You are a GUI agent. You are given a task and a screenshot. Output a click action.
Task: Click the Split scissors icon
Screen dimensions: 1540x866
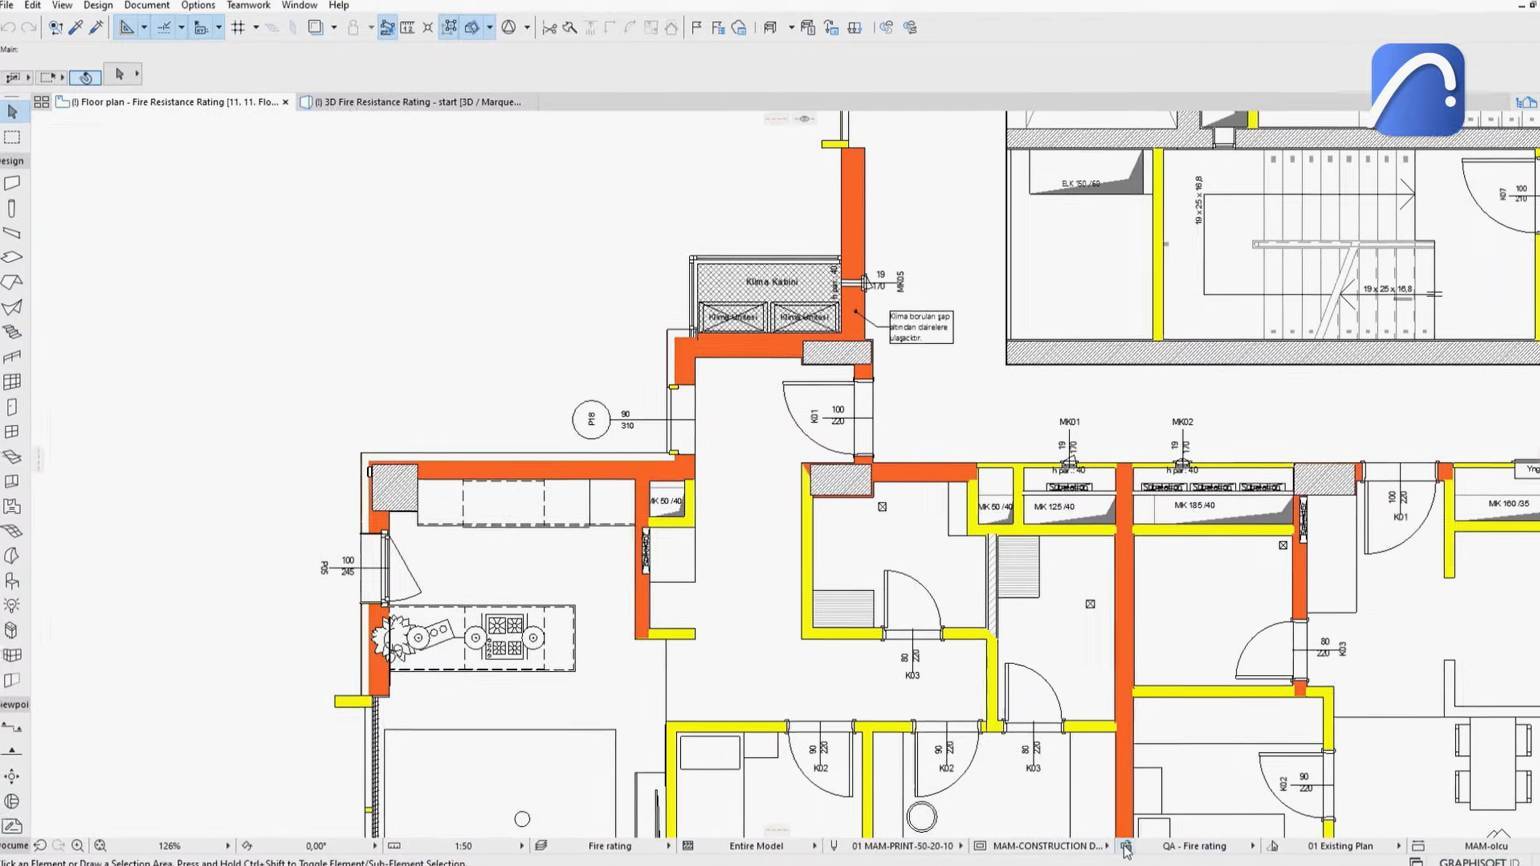click(549, 28)
